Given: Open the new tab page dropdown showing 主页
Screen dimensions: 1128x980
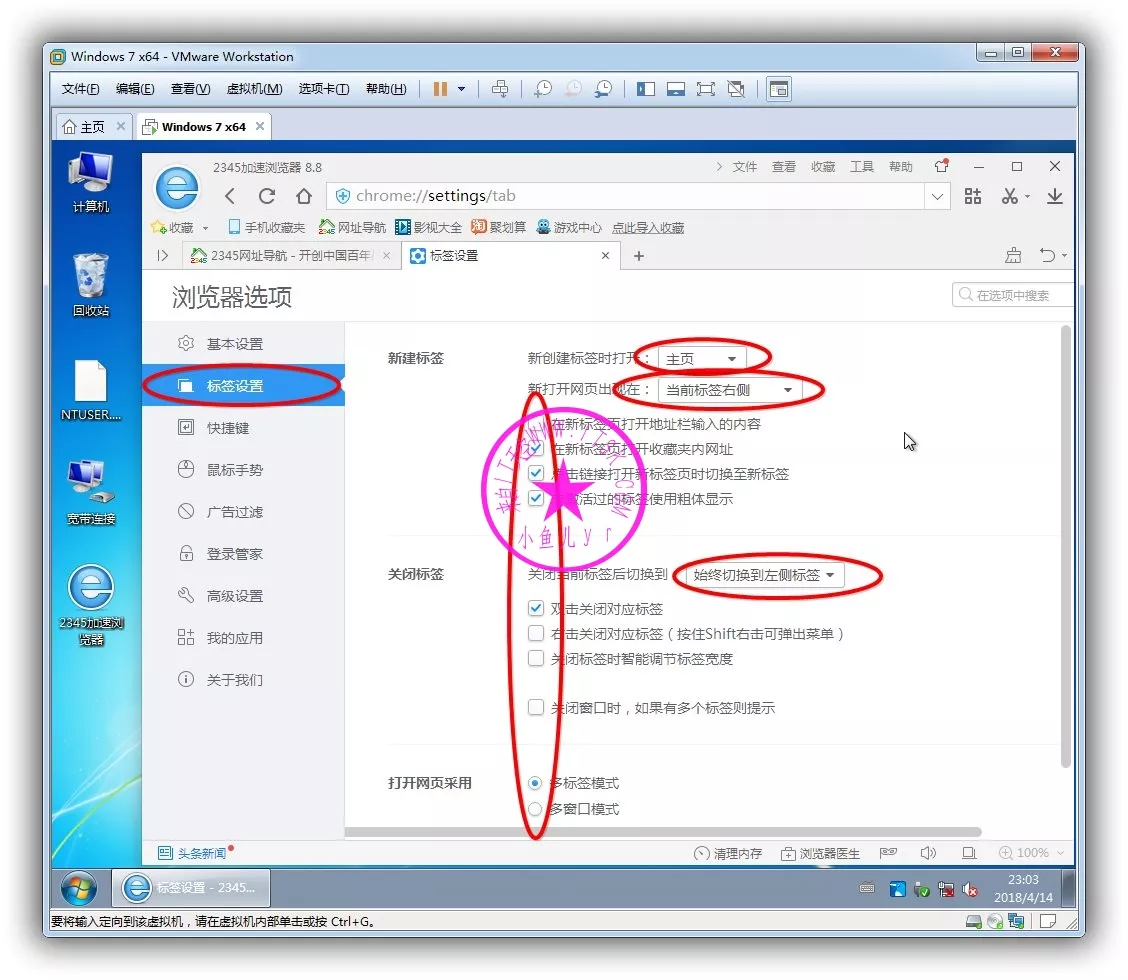Looking at the screenshot, I should 701,359.
